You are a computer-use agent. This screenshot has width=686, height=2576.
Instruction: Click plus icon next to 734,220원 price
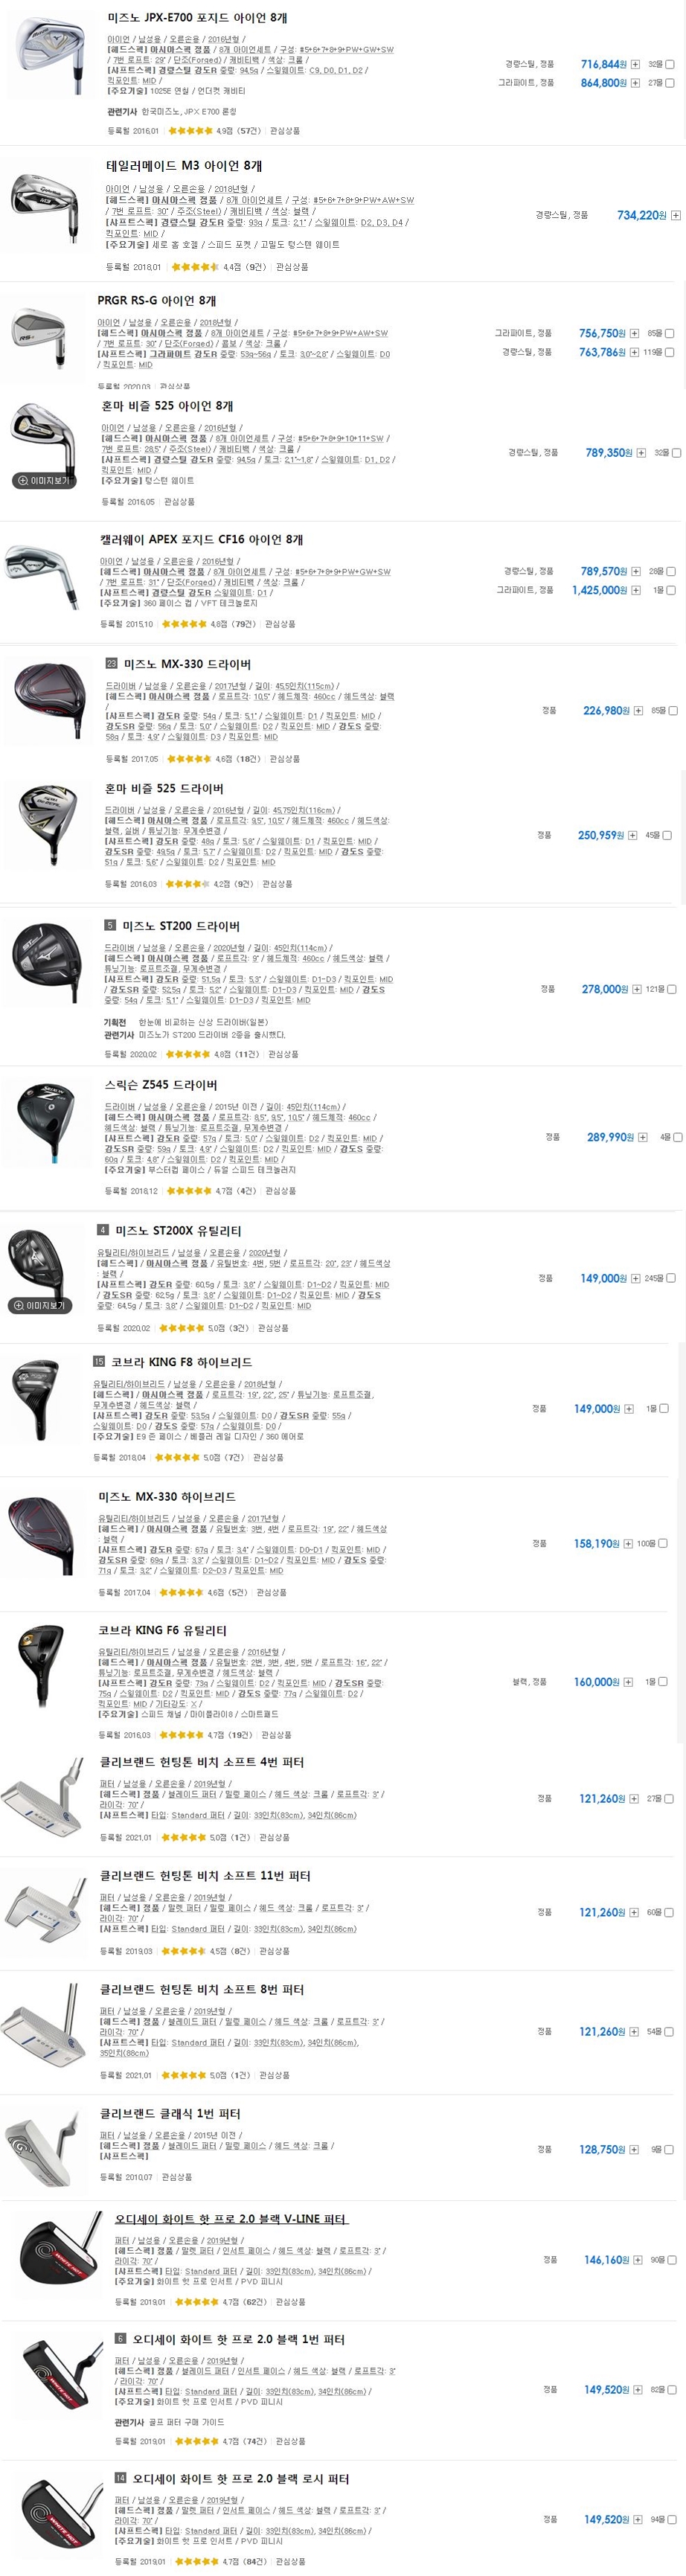[675, 215]
